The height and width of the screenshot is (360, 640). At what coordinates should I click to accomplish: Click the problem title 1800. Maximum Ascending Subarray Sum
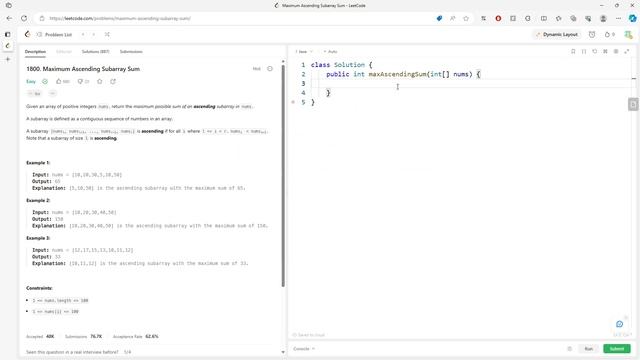pyautogui.click(x=83, y=69)
